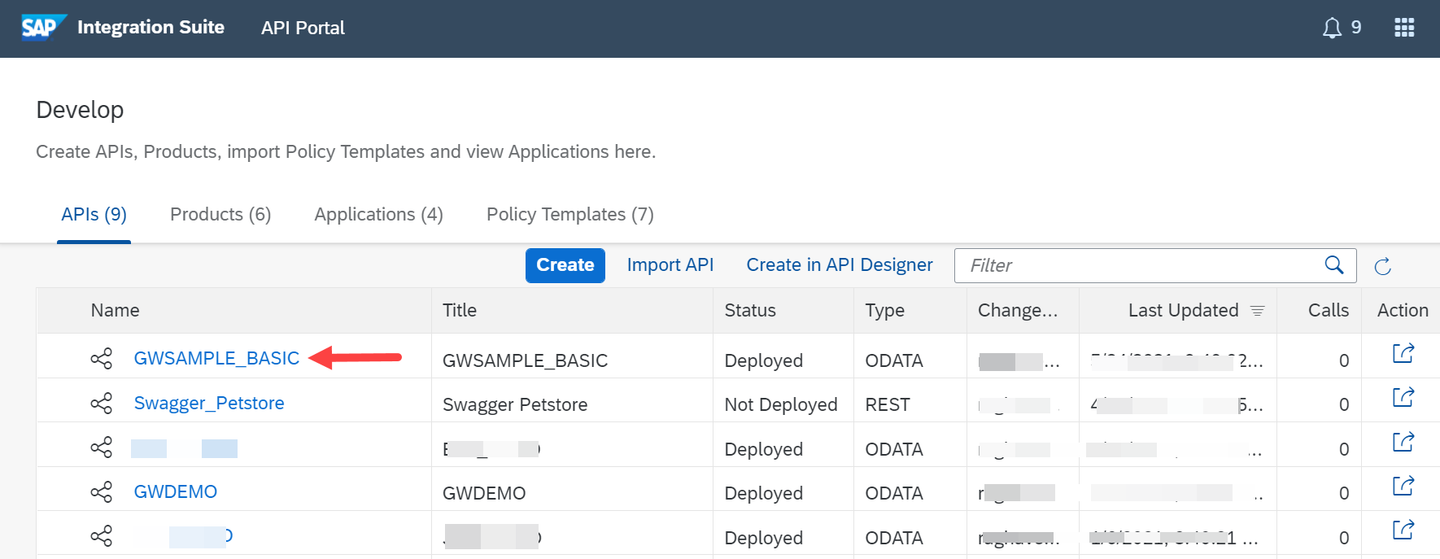Viewport: 1440px width, 559px height.
Task: Open the Swagger_Petstore API link
Action: [209, 403]
